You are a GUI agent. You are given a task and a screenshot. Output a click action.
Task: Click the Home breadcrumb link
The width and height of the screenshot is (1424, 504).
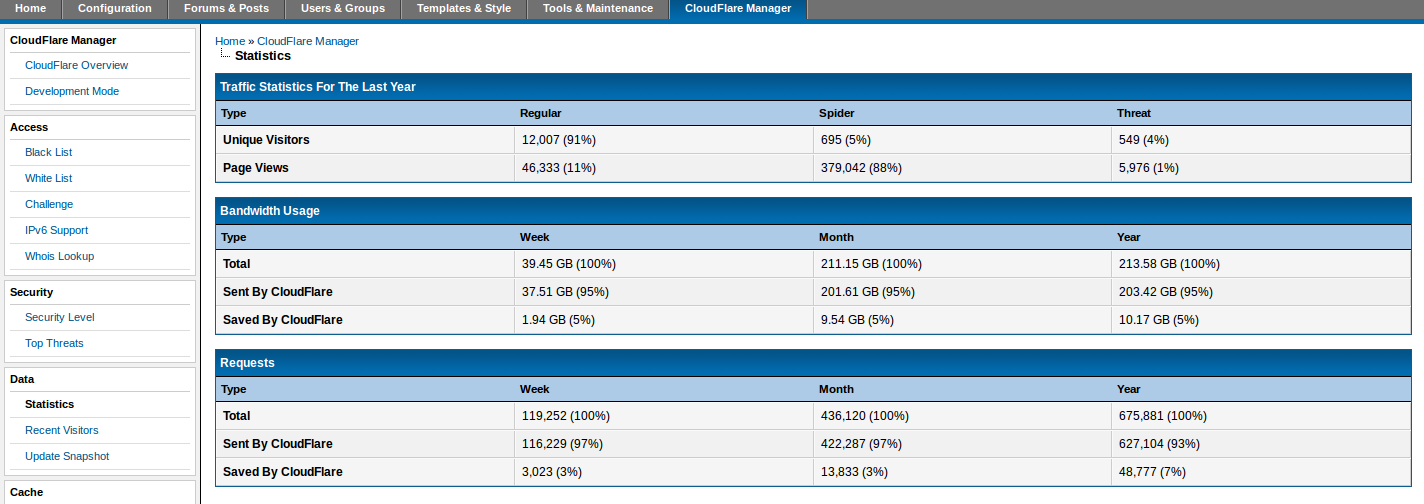coord(229,41)
